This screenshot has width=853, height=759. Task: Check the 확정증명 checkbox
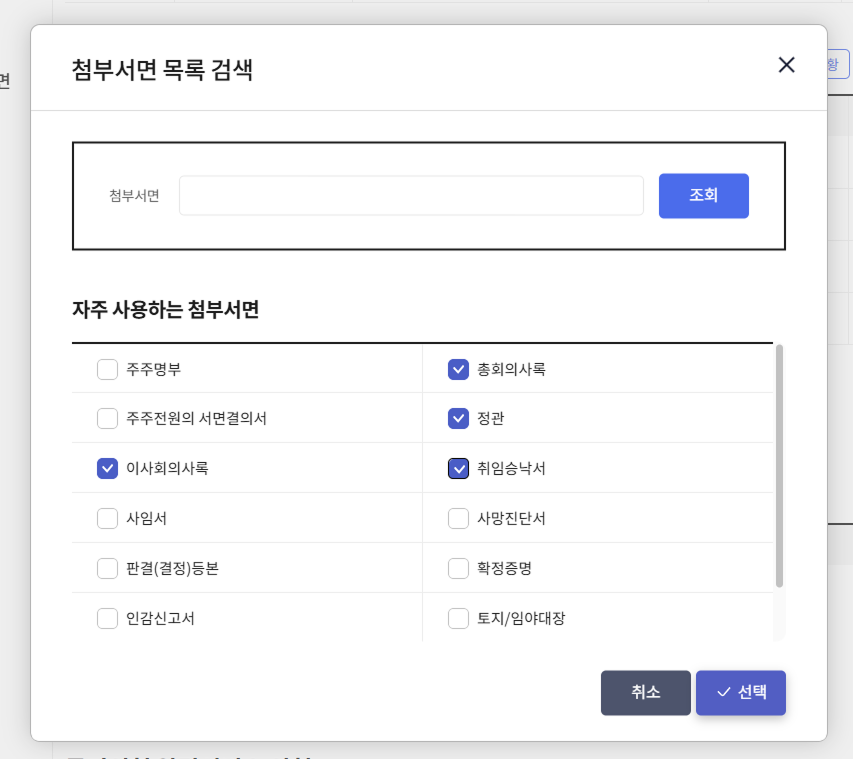click(458, 568)
